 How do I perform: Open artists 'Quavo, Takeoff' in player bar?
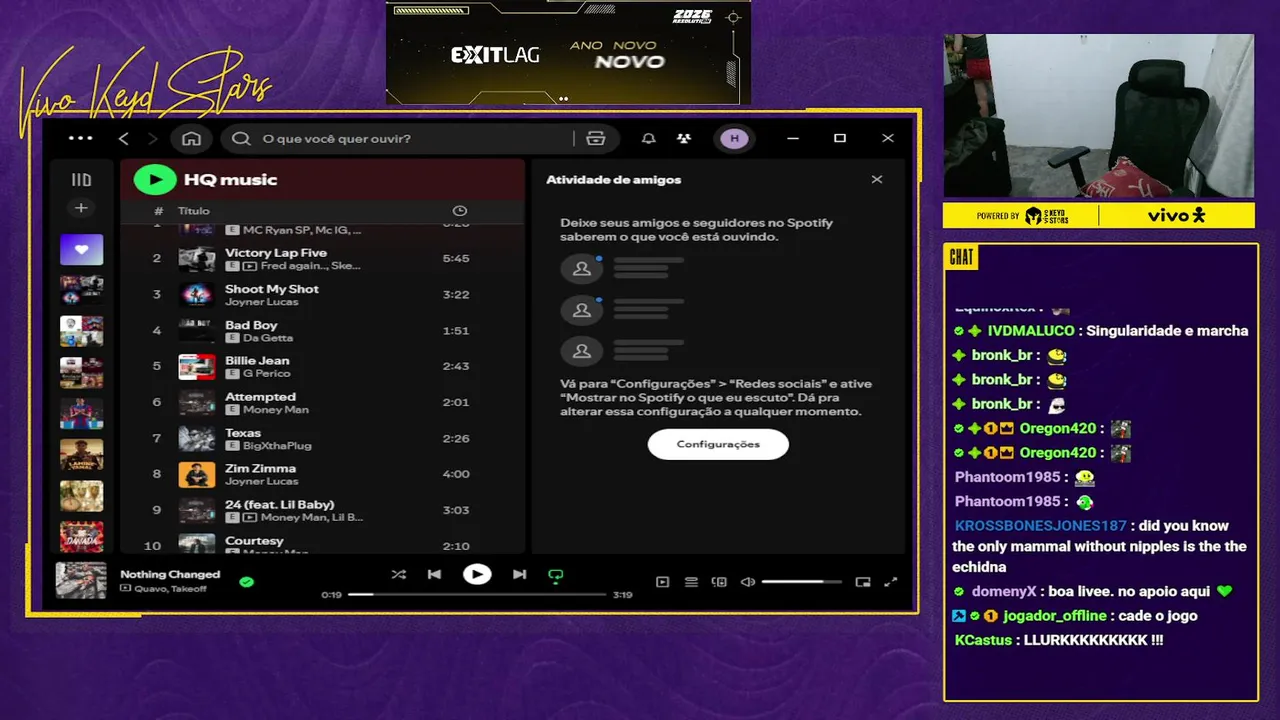(x=168, y=588)
